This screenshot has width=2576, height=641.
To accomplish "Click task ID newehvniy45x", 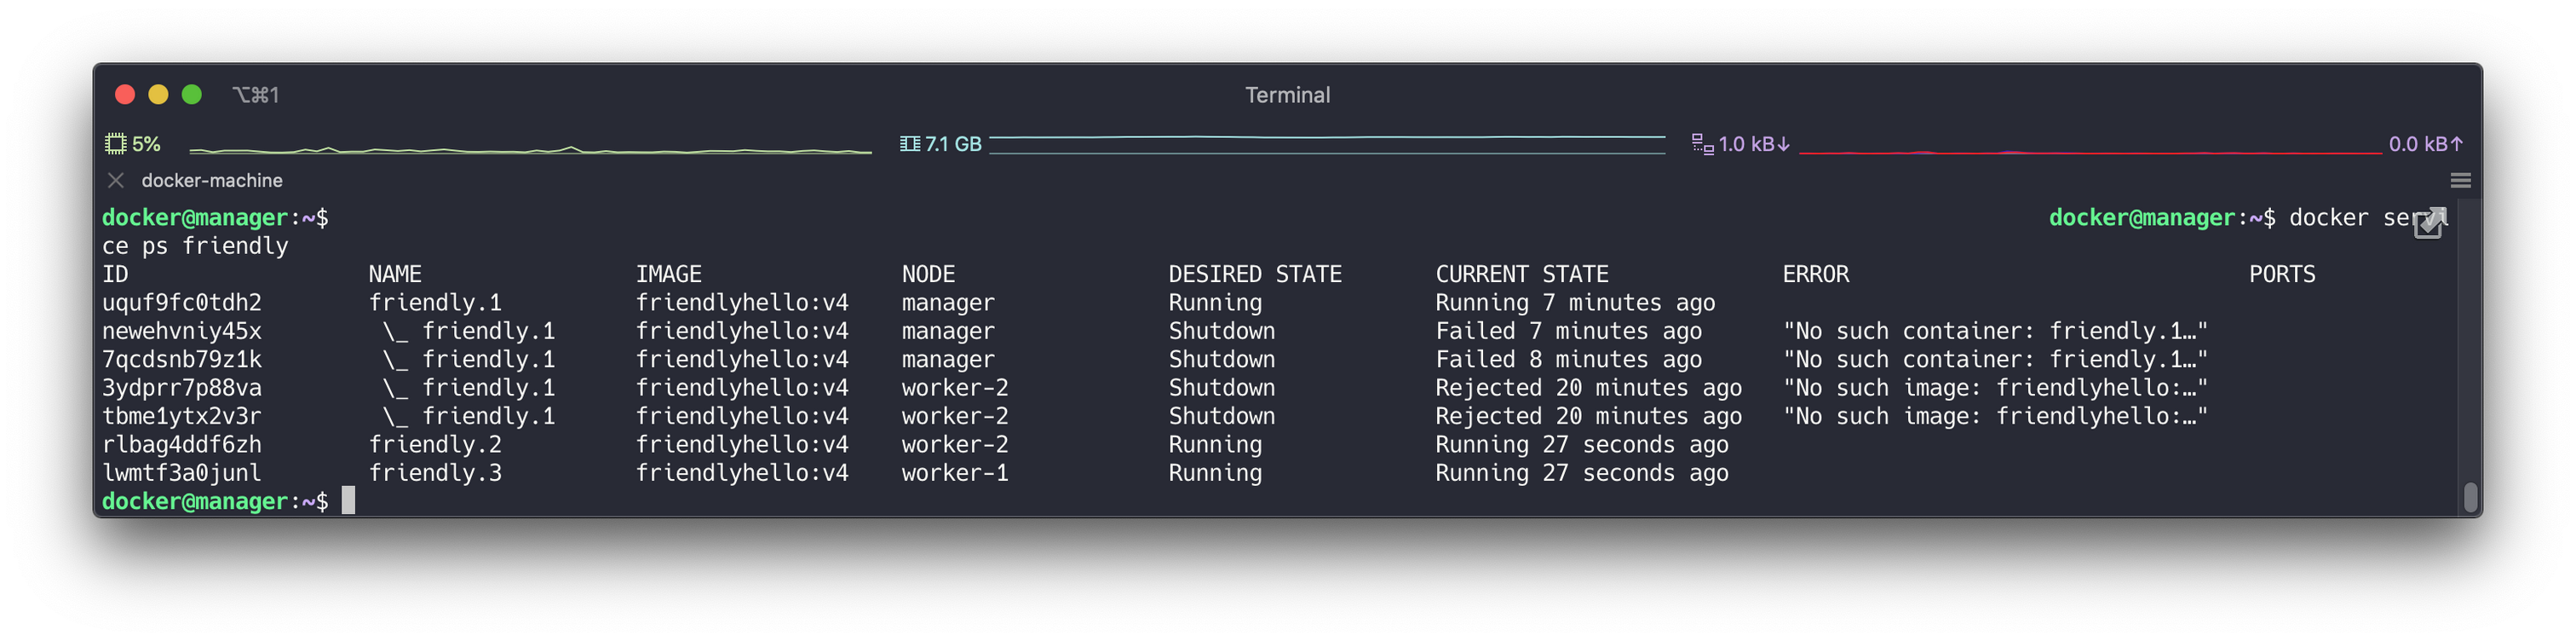I will click(x=182, y=331).
